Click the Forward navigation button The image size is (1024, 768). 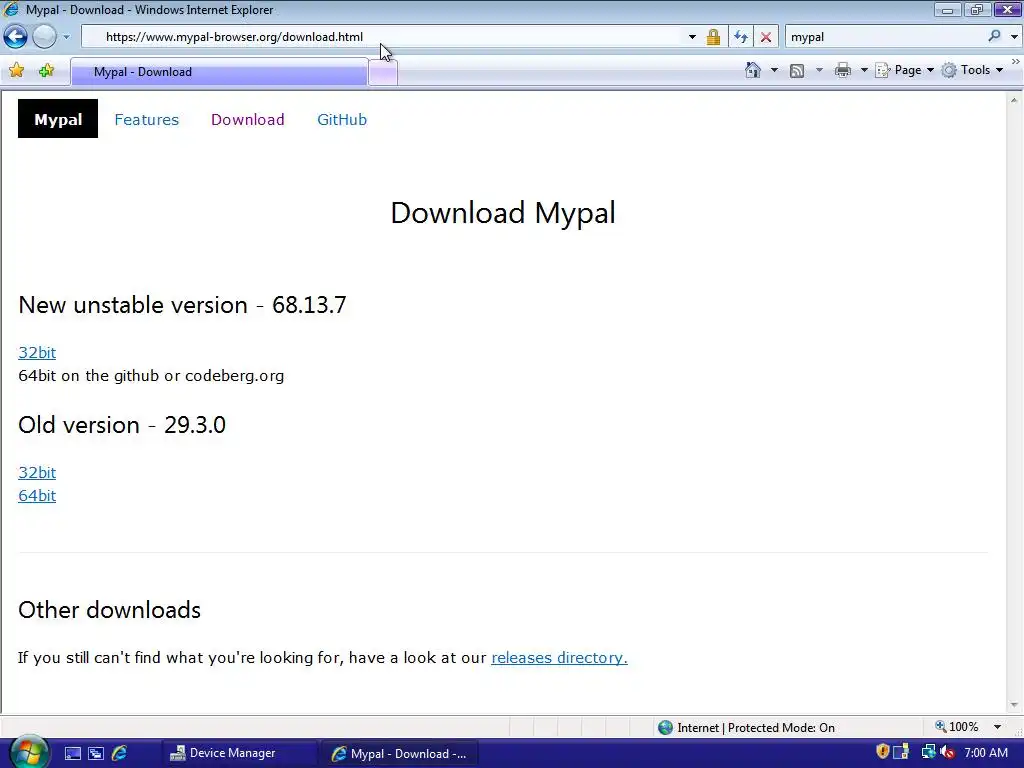tap(44, 37)
